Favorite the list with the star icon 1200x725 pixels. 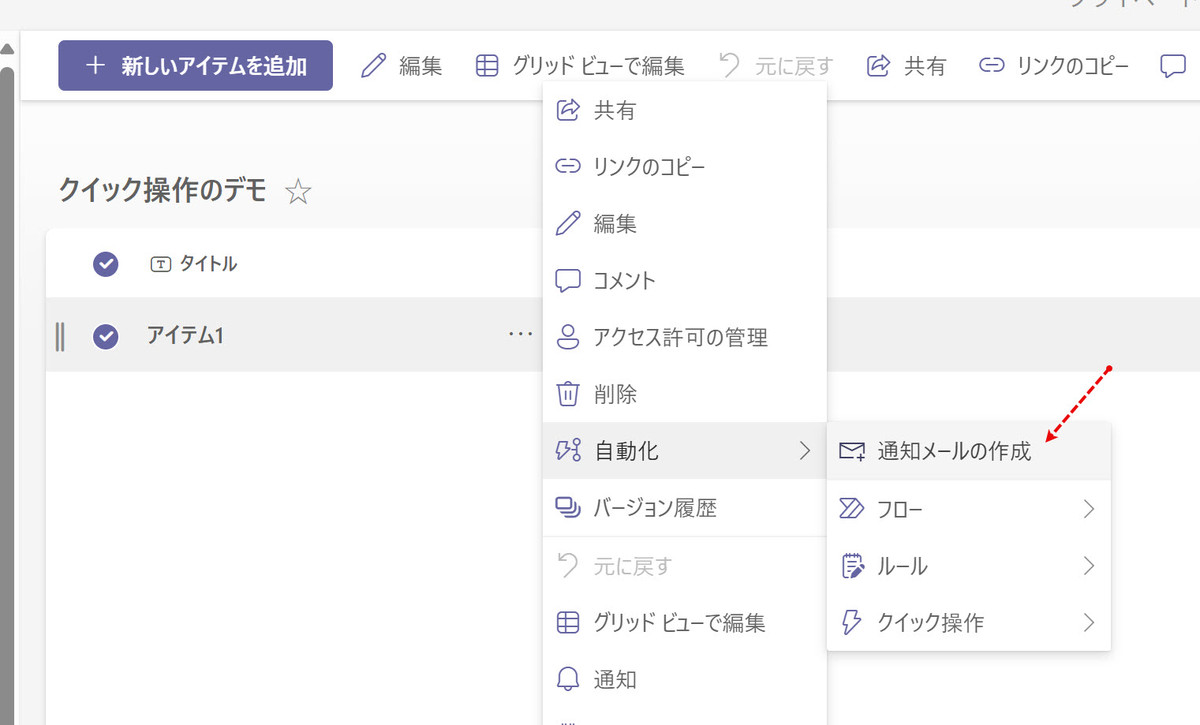(x=298, y=191)
